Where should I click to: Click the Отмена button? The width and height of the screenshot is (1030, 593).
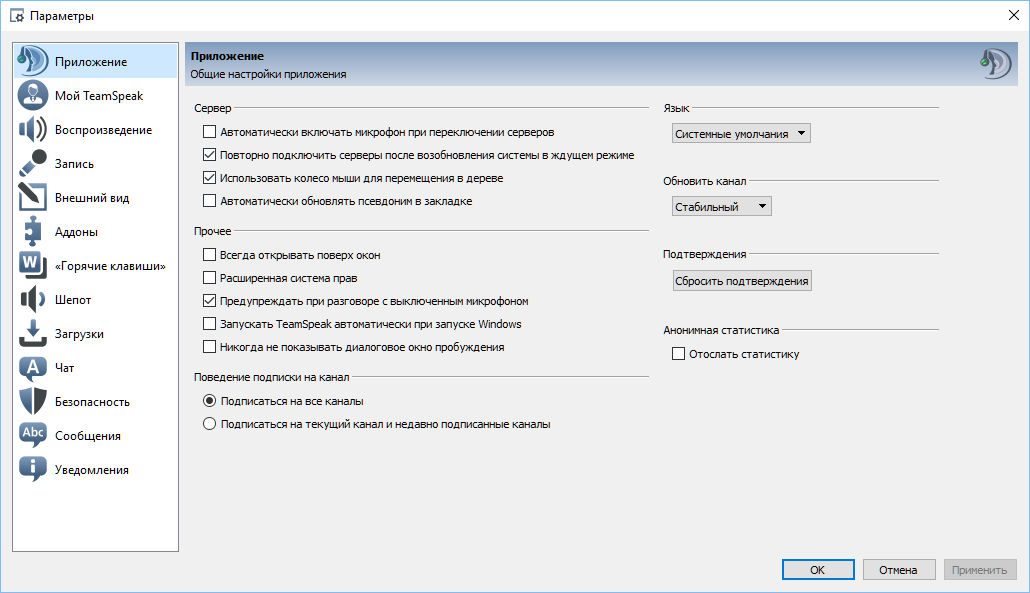tap(899, 570)
